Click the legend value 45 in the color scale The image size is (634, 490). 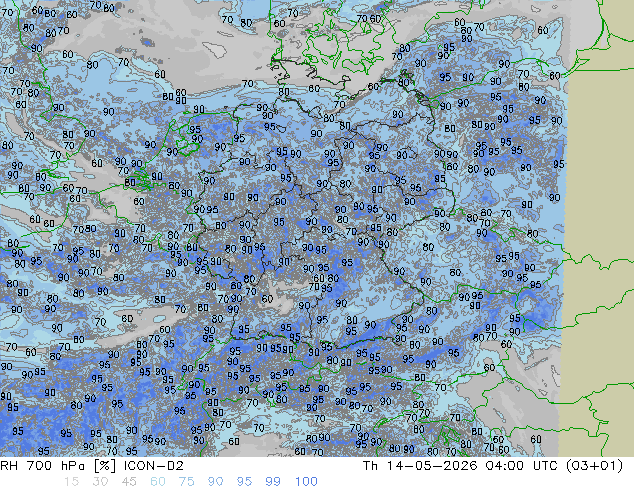pos(129,482)
